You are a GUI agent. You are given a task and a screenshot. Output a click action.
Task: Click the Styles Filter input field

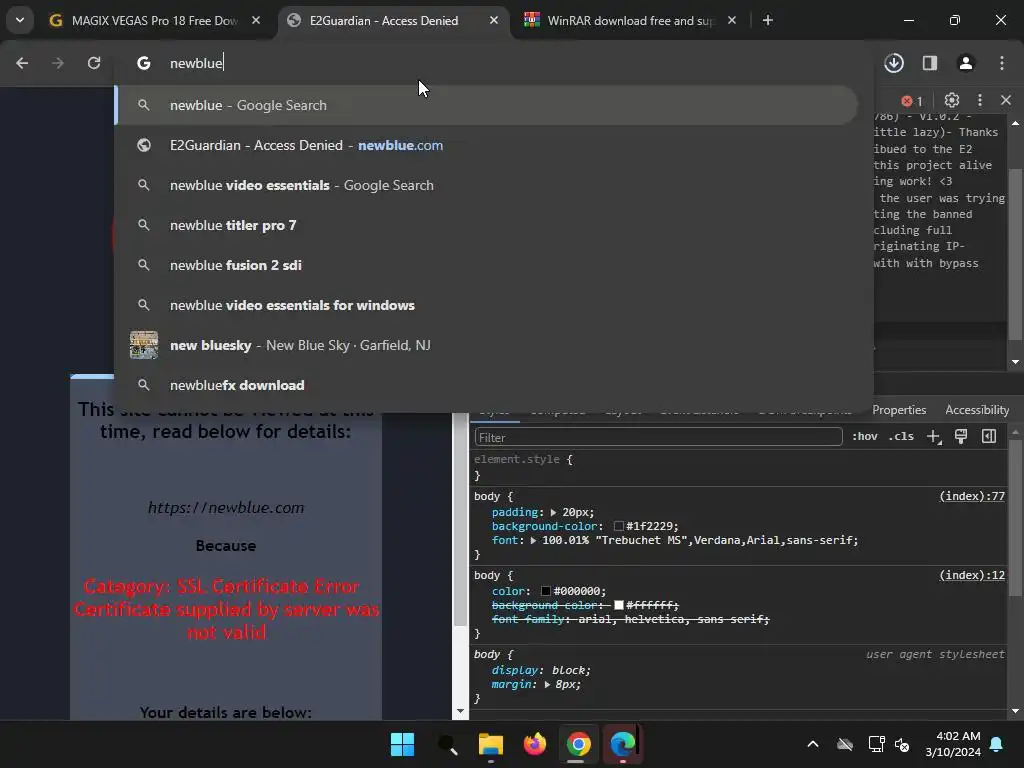click(658, 437)
